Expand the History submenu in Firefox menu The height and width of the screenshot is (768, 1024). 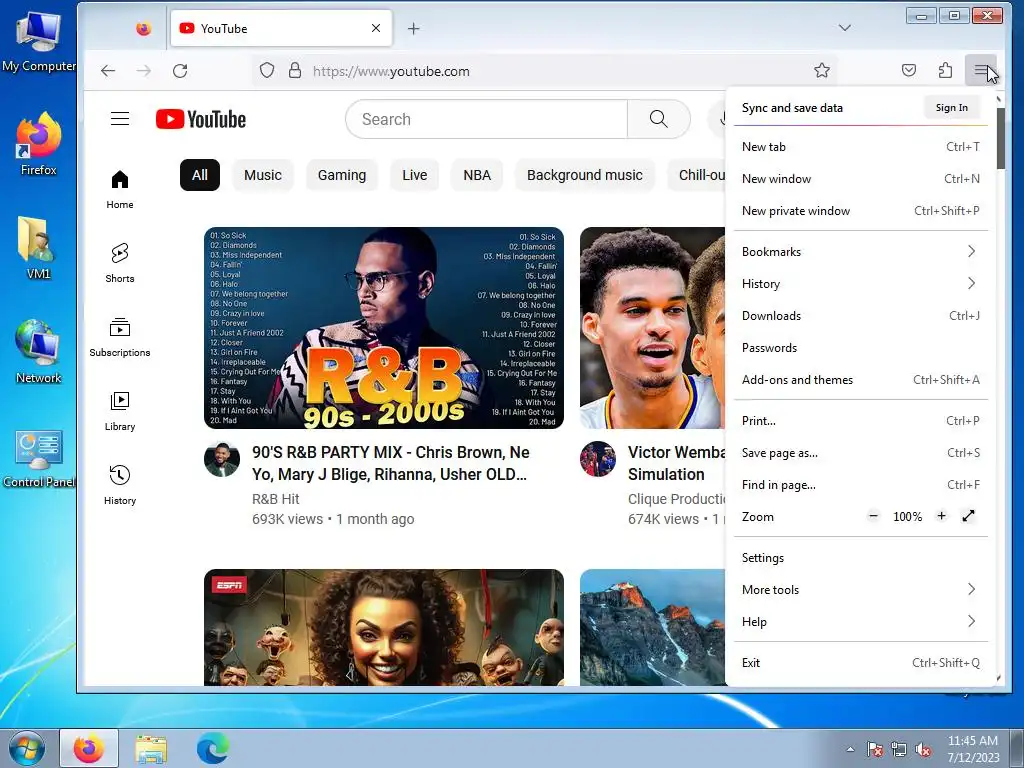tap(861, 283)
